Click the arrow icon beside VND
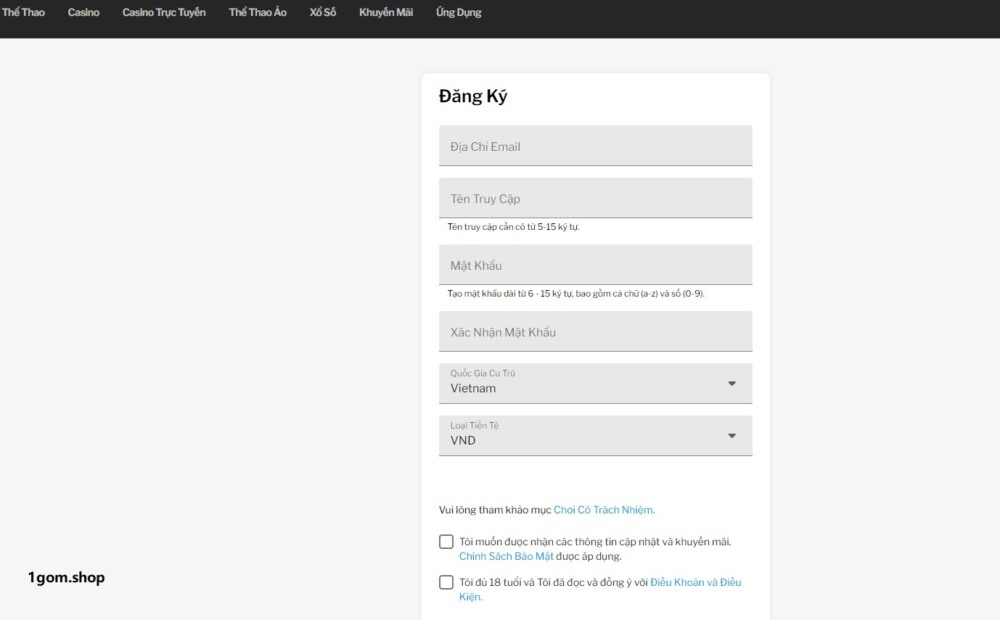The width and height of the screenshot is (1000, 620). tap(732, 436)
